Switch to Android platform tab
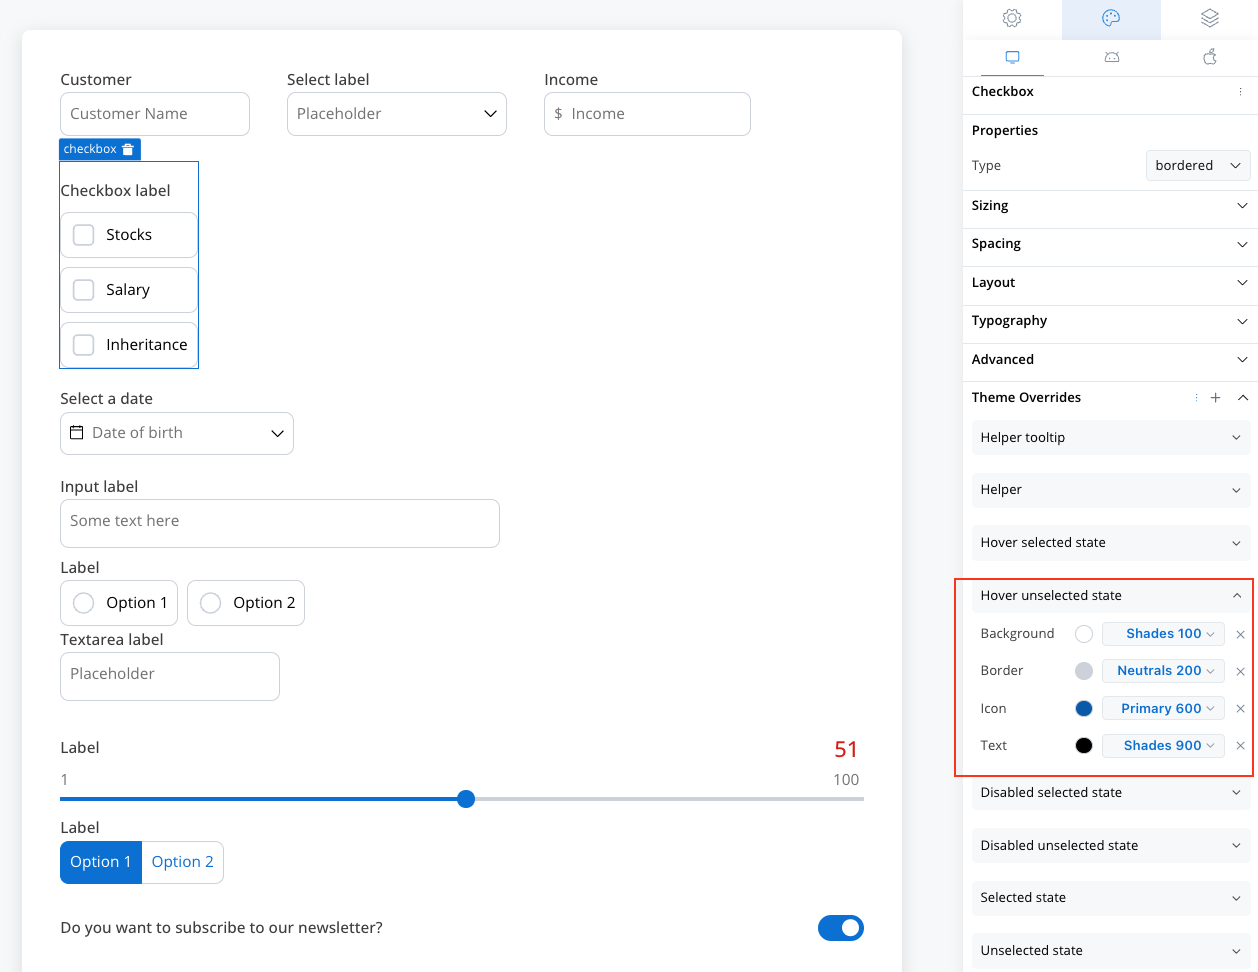 pyautogui.click(x=1111, y=57)
